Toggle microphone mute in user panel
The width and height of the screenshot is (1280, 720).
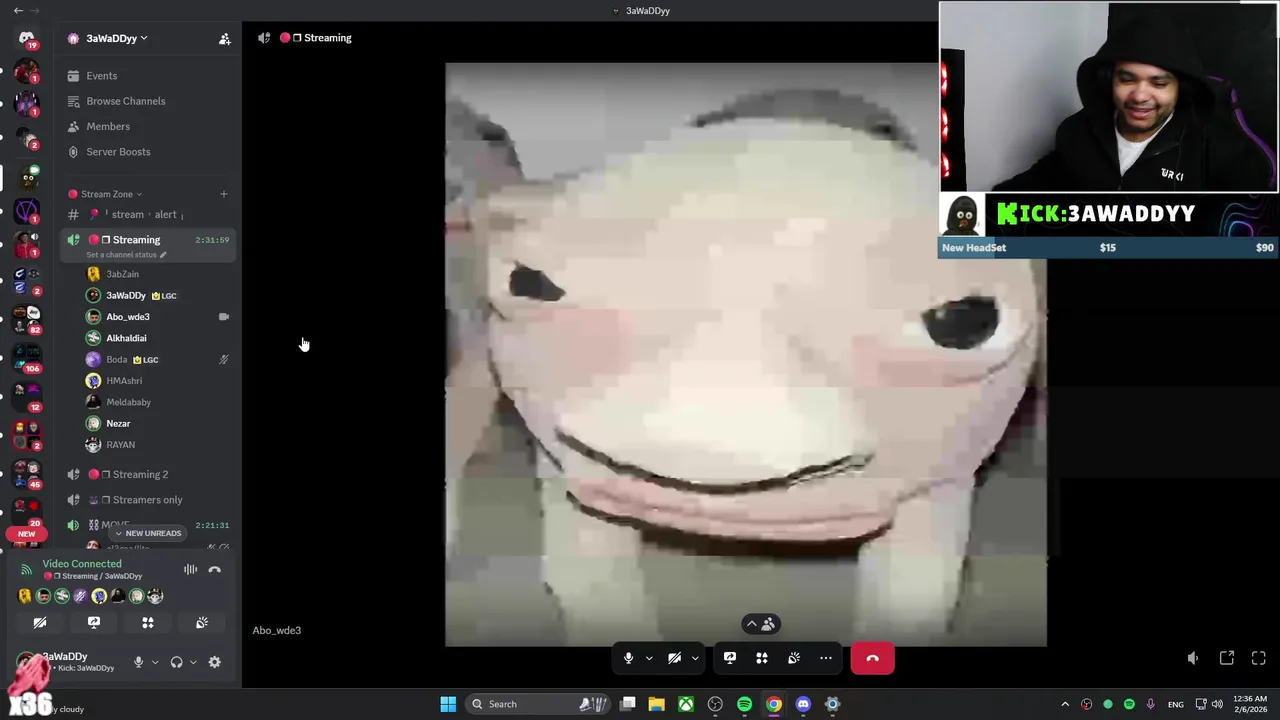139,662
